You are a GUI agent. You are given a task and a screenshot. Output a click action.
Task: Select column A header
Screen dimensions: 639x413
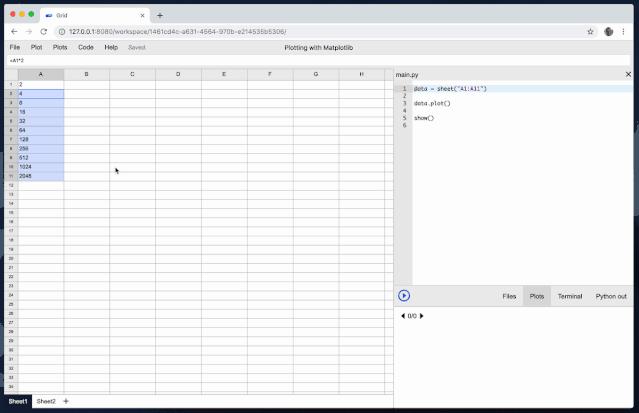coord(41,74)
